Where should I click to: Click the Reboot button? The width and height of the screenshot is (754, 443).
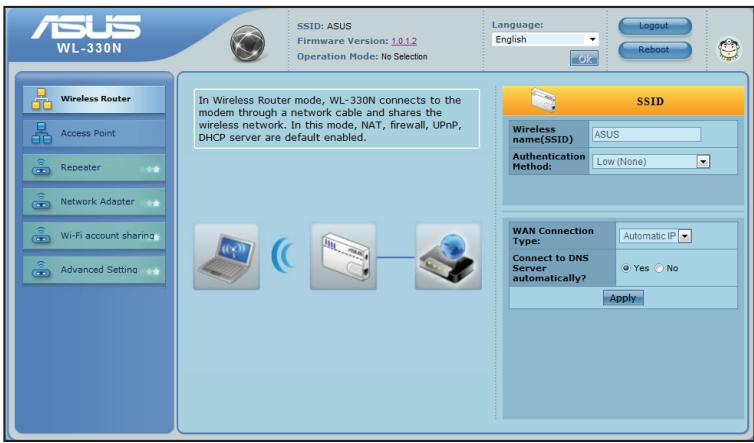tap(655, 50)
